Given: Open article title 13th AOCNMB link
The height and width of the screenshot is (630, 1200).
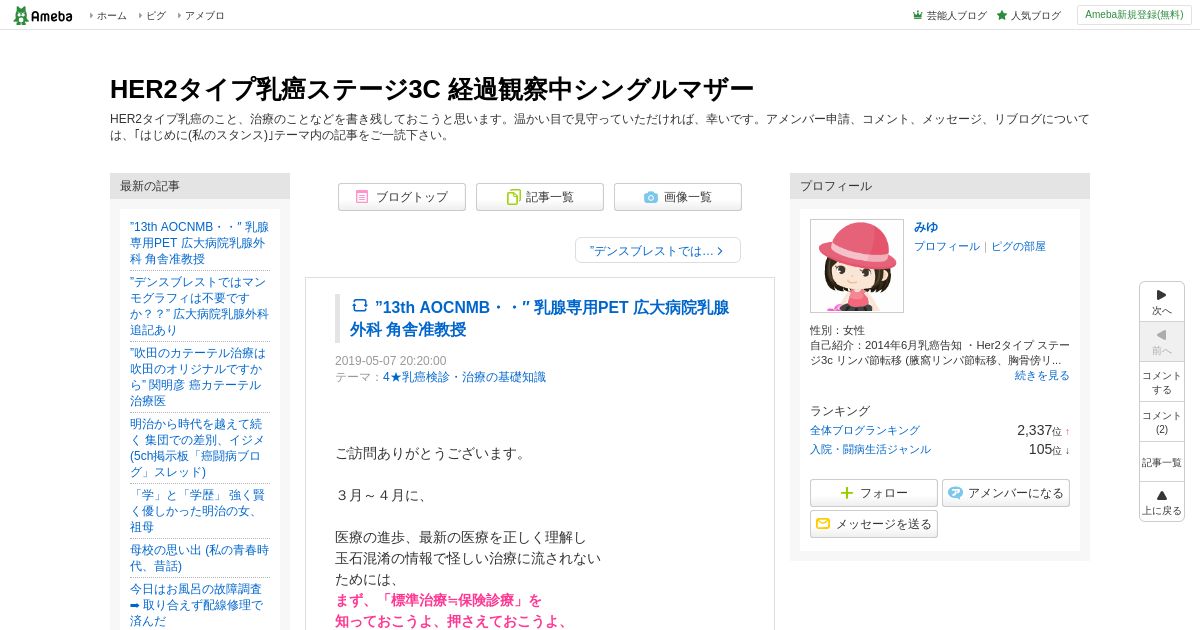Looking at the screenshot, I should [x=539, y=318].
